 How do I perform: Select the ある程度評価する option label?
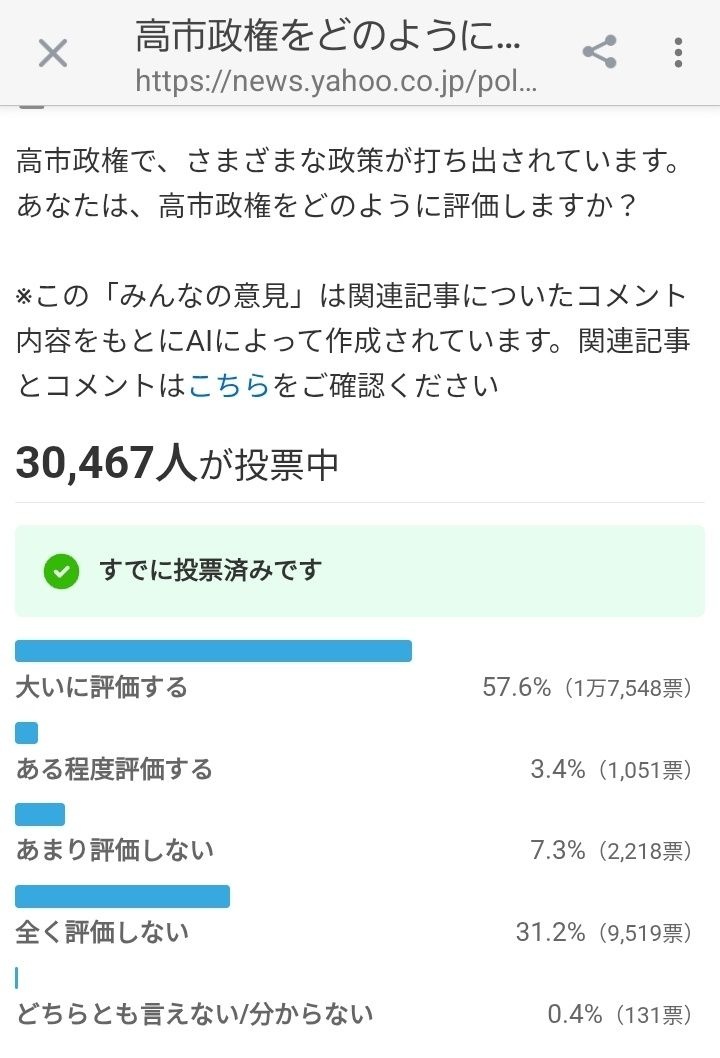tap(114, 769)
